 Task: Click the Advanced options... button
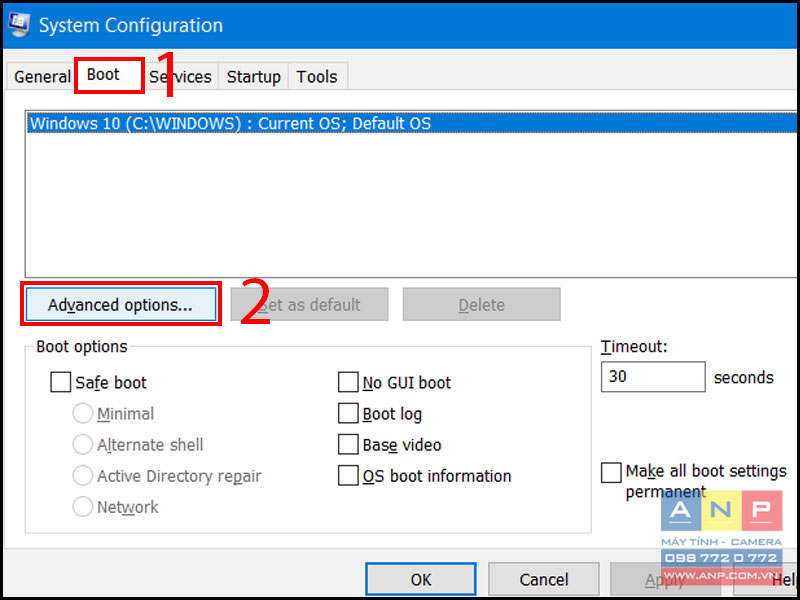pos(121,305)
